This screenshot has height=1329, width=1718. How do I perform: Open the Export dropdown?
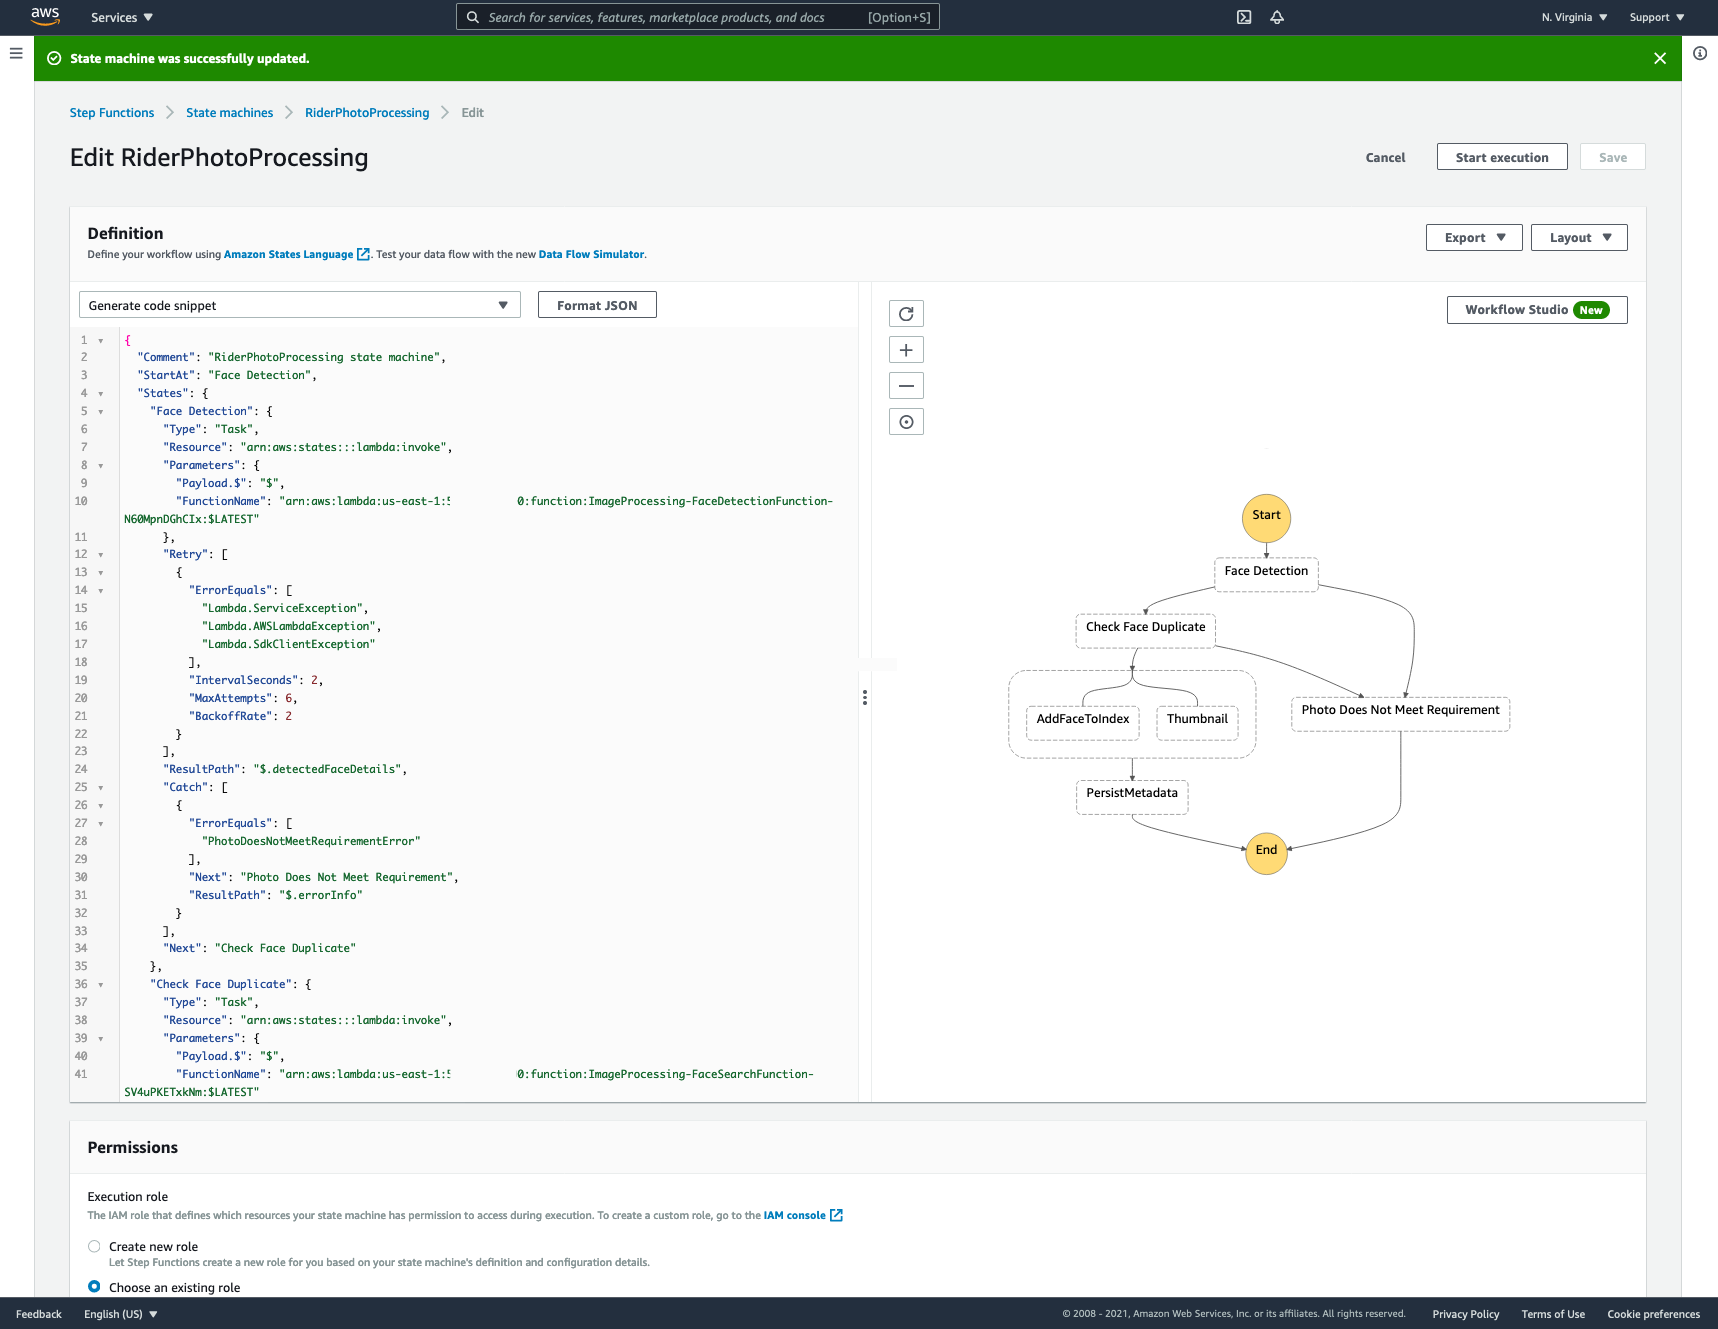[x=1474, y=237]
